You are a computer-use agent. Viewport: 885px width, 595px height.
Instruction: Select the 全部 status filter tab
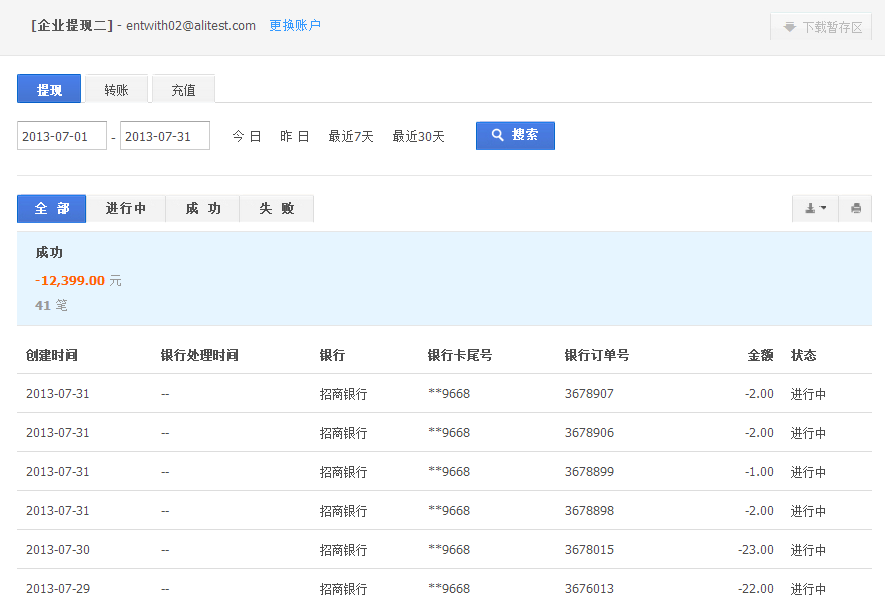[52, 209]
